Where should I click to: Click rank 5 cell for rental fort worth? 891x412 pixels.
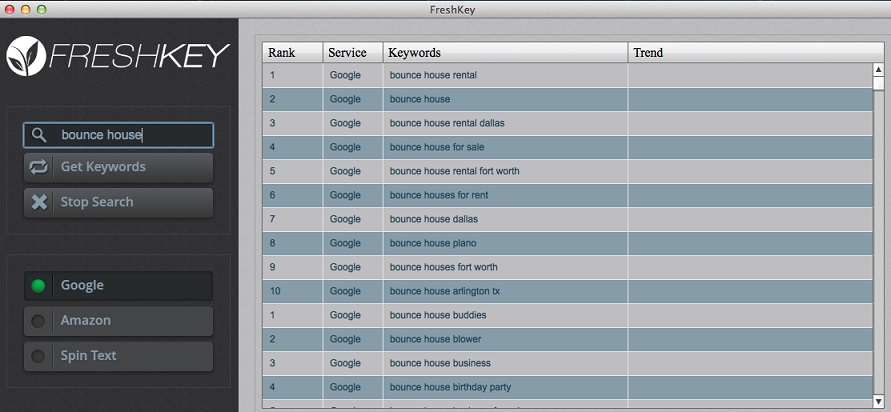(x=293, y=171)
